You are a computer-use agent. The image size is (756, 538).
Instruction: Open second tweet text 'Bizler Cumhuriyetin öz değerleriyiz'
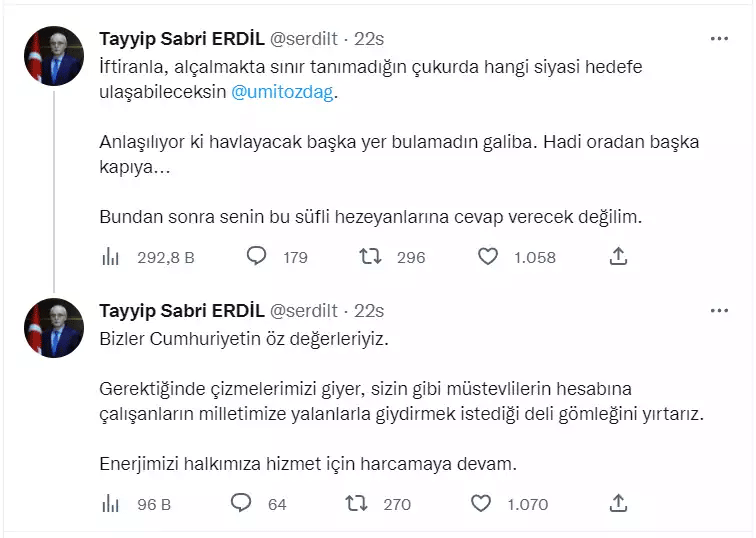click(x=243, y=339)
